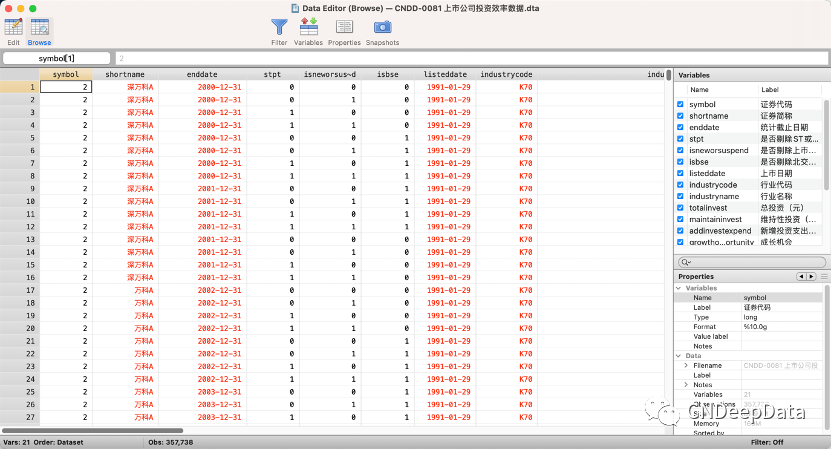Open Snapshots camera icon
Image resolution: width=832 pixels, height=450 pixels.
tap(383, 27)
